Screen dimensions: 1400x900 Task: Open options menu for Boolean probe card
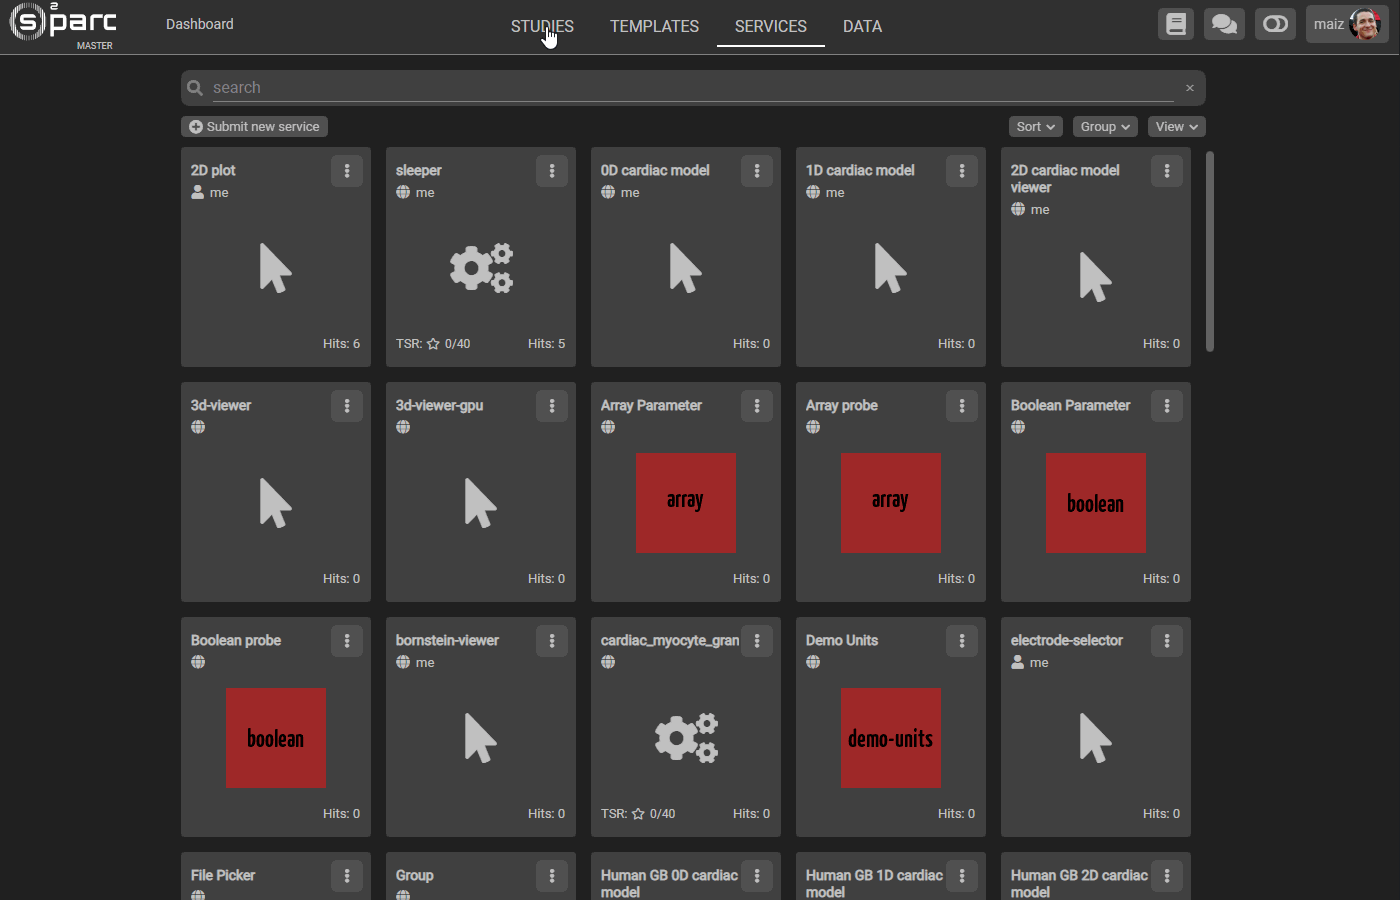347,641
